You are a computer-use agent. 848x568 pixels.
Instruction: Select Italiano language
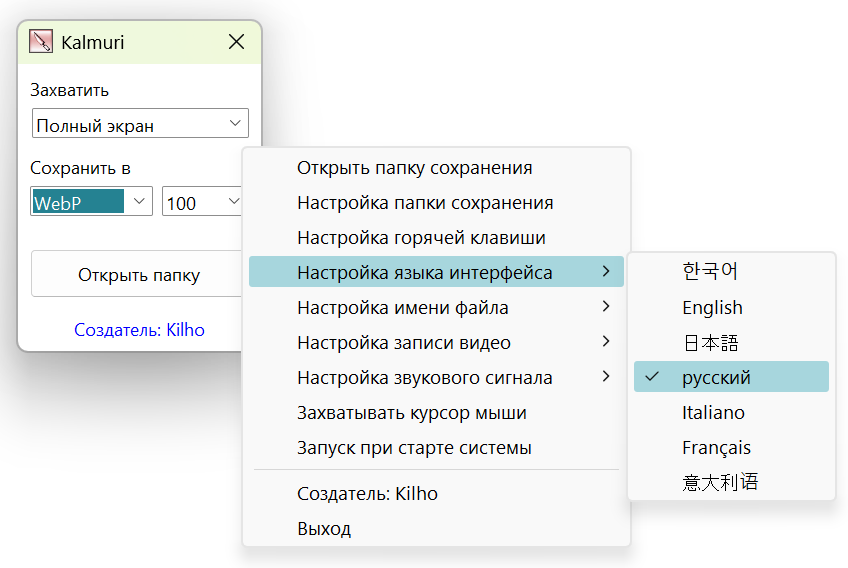pyautogui.click(x=731, y=412)
